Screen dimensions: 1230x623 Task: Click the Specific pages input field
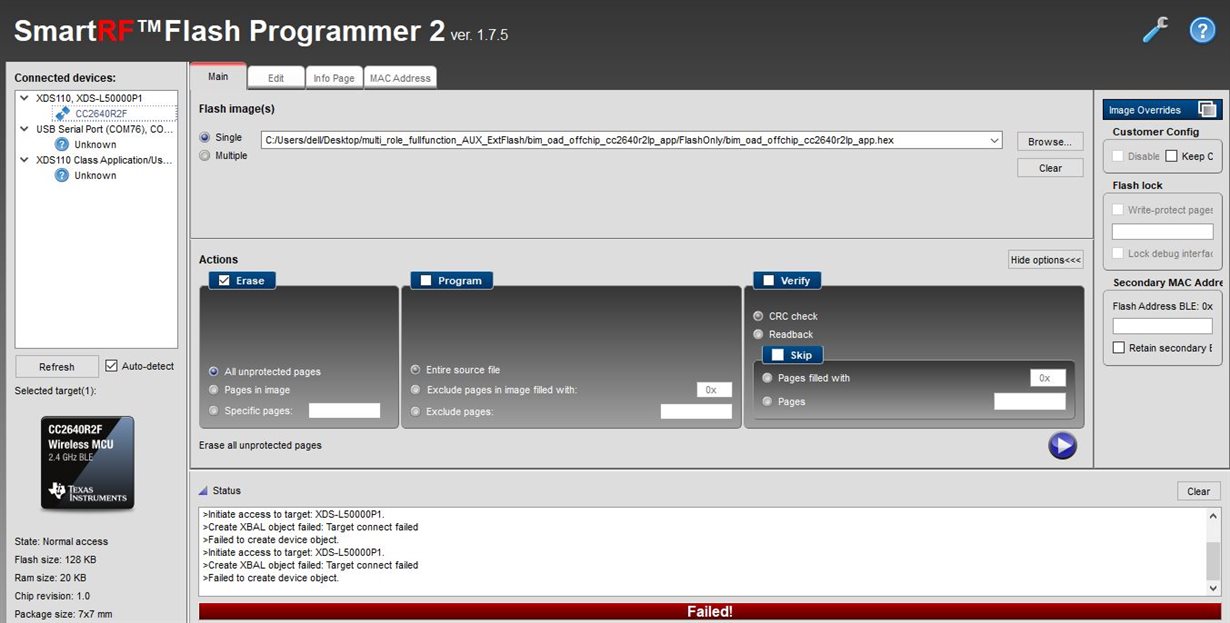[x=345, y=410]
